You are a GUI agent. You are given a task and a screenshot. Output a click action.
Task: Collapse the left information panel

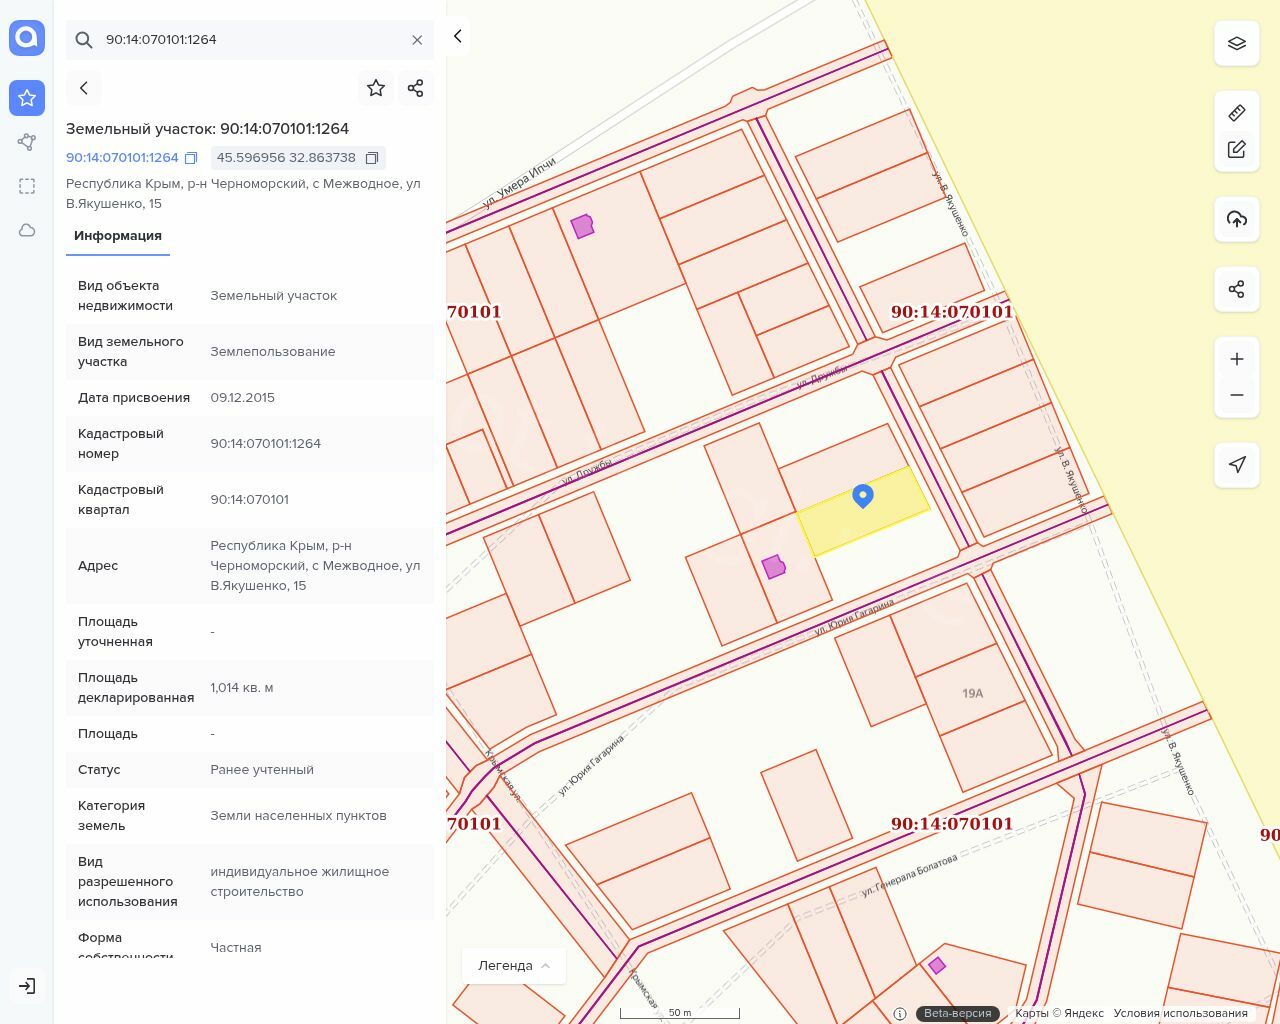457,36
